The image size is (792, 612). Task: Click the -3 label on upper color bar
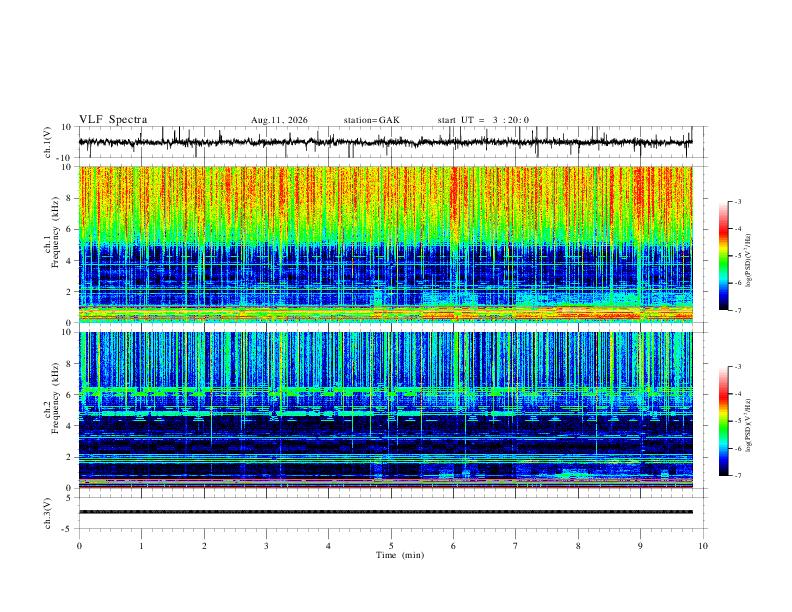pyautogui.click(x=738, y=201)
